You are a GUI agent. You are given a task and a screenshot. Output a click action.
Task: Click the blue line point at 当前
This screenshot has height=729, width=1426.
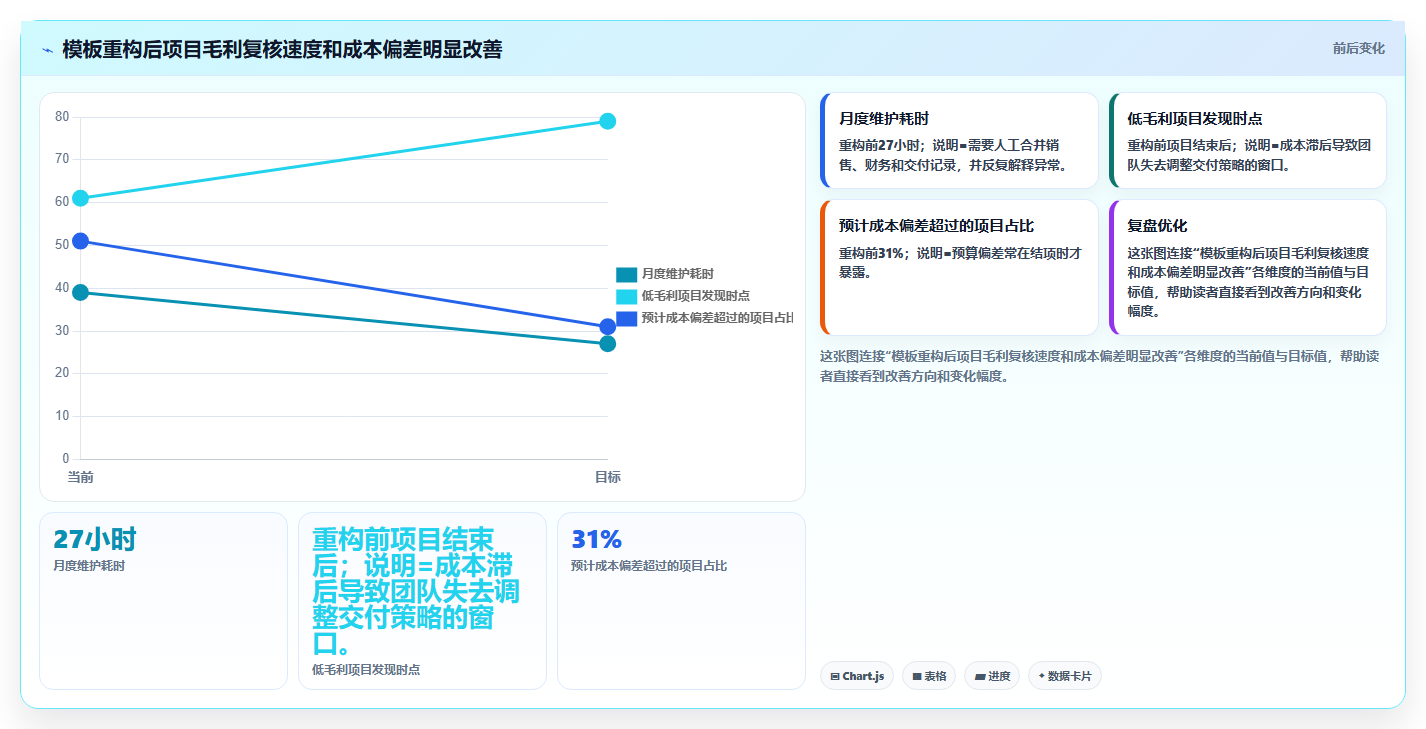(x=81, y=241)
